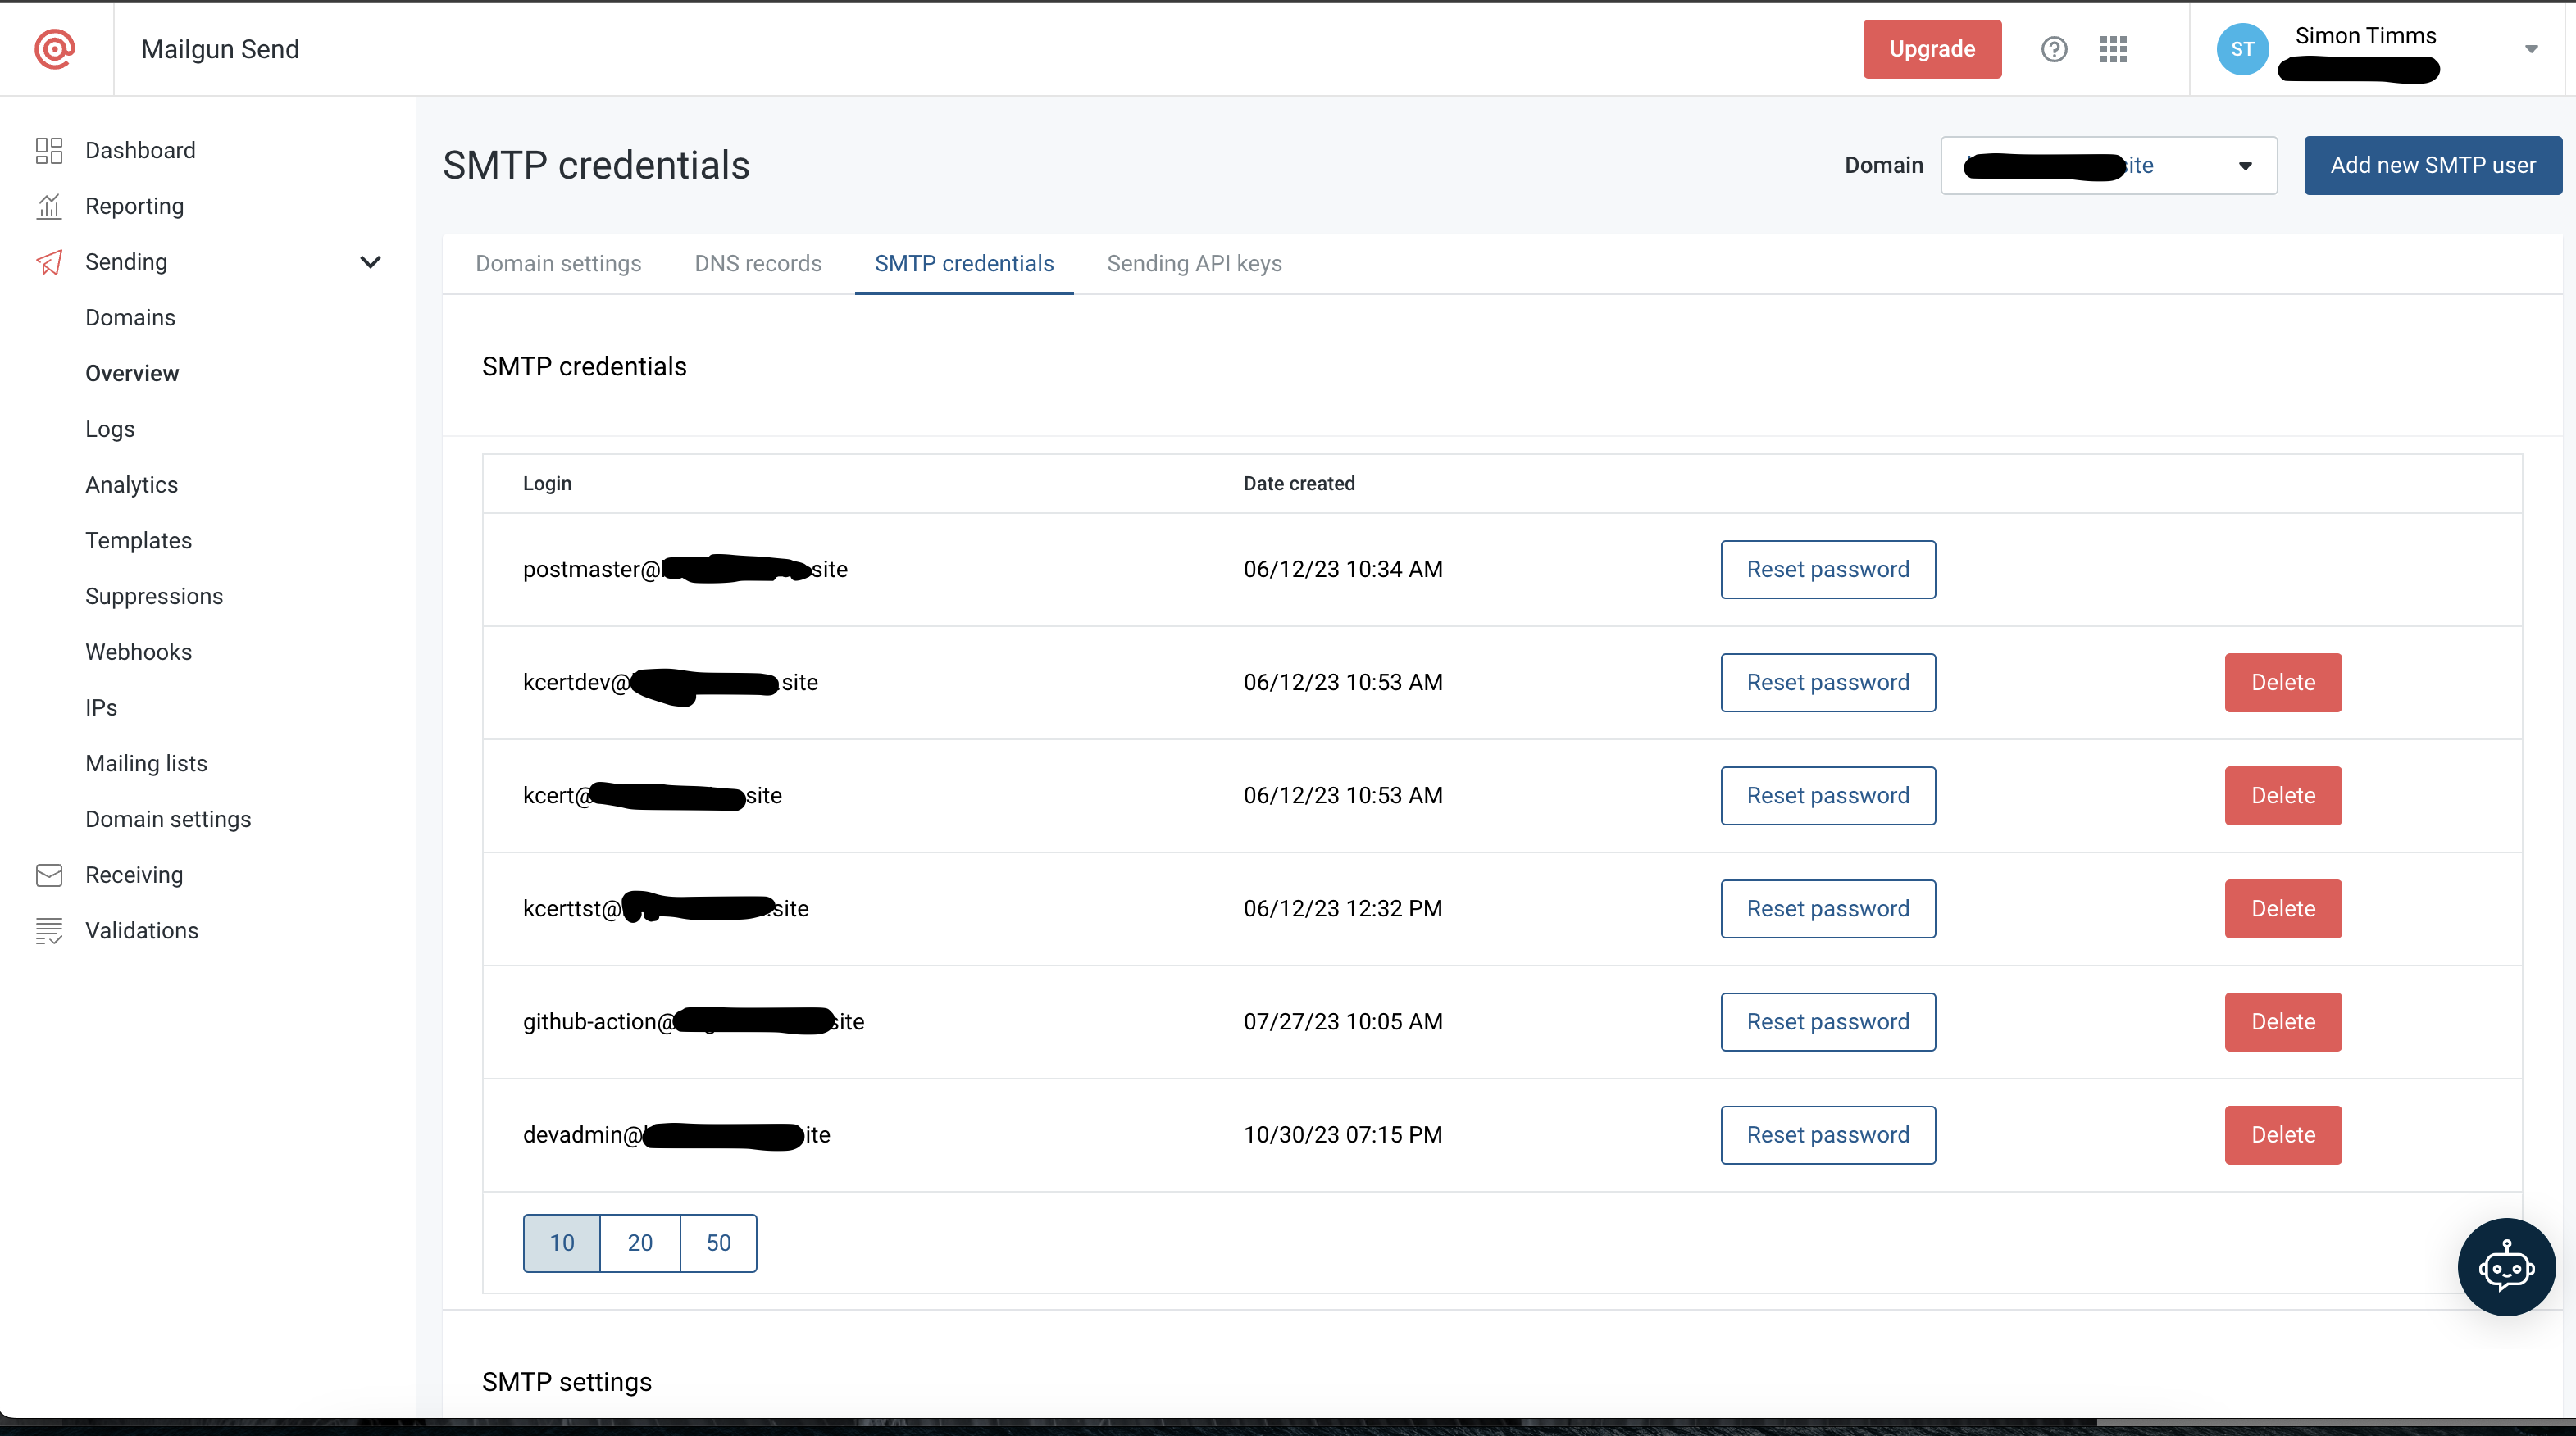Open the apps grid icon
The image size is (2576, 1436).
pos(2112,49)
